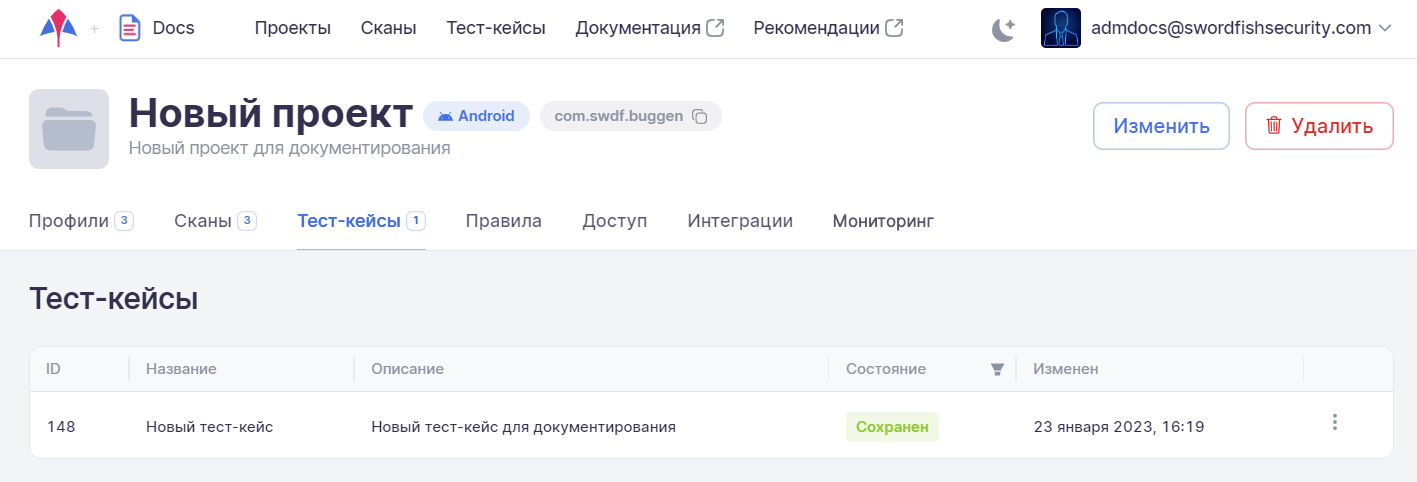Click the project folder thumbnail
Screen dimensions: 1417x482
click(69, 129)
